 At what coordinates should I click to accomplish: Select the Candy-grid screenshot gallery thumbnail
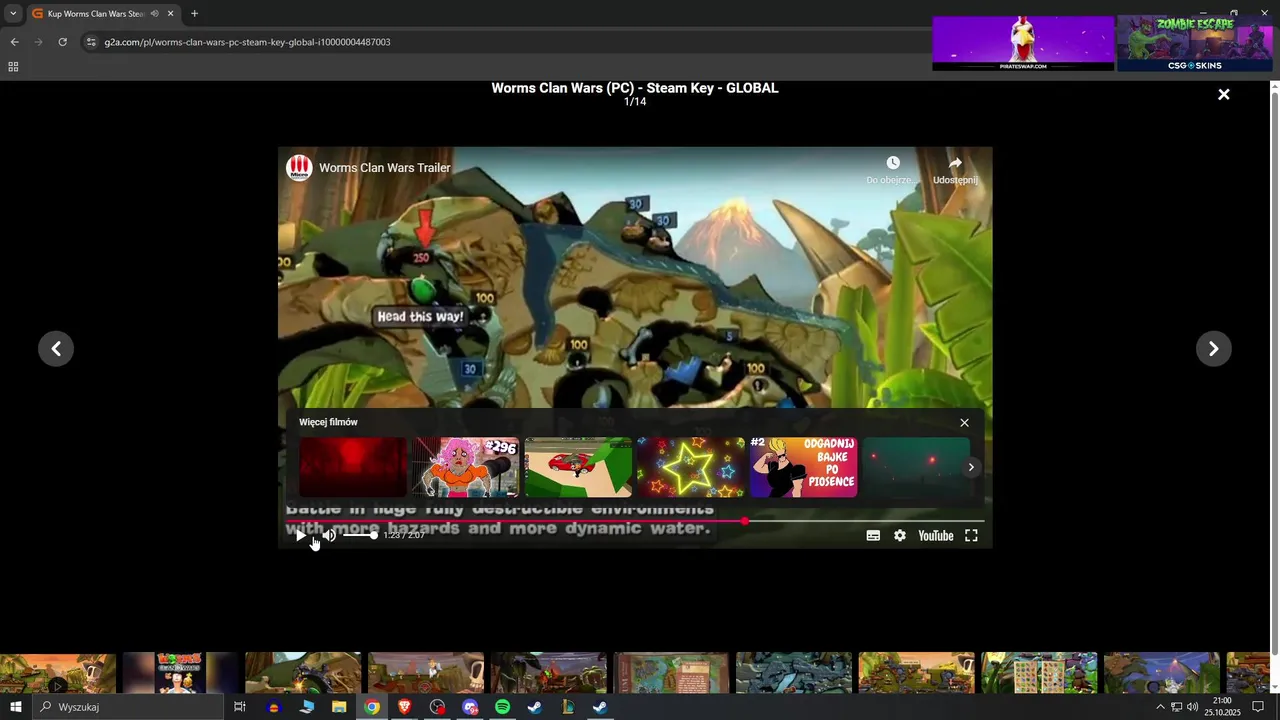(1039, 673)
